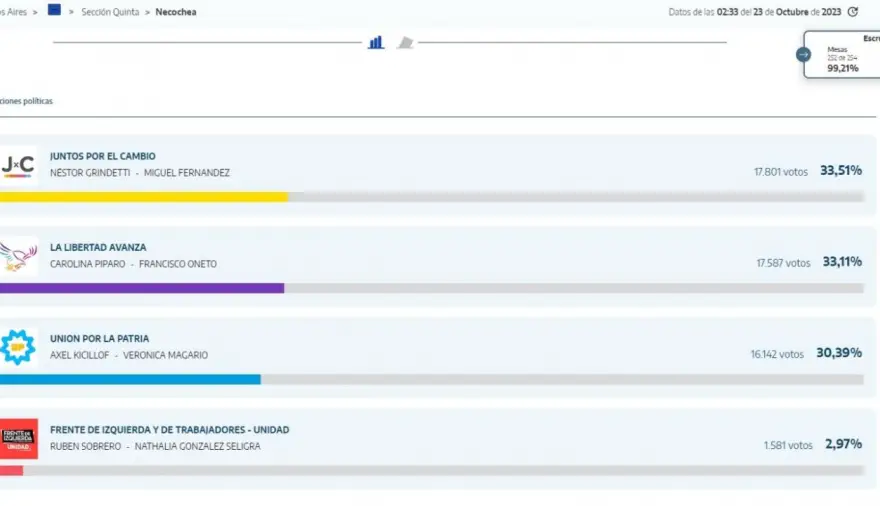The height and width of the screenshot is (506, 880).
Task: Click the Frente de Izquierda red logo
Action: pyautogui.click(x=19, y=439)
